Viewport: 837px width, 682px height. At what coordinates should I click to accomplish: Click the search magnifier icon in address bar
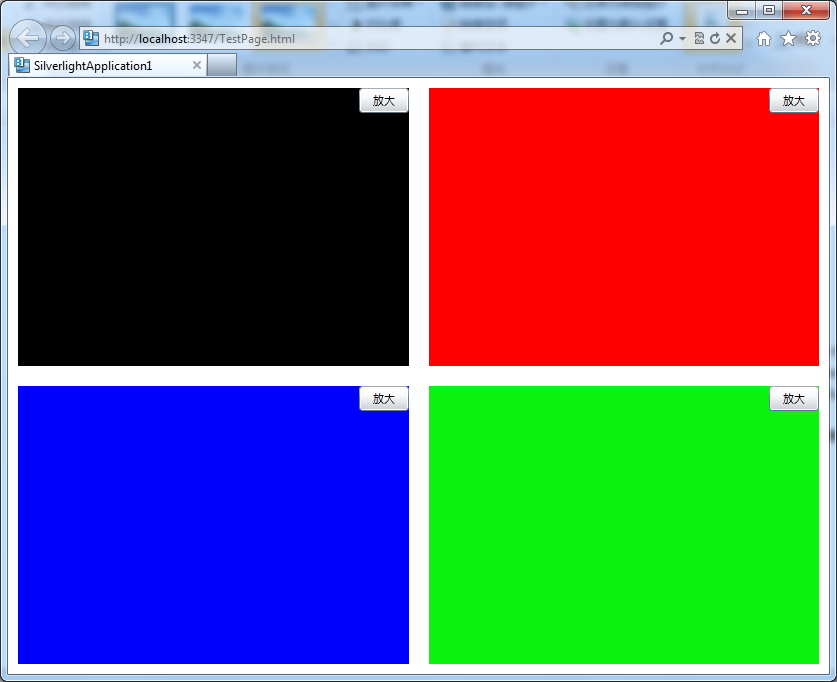tap(667, 38)
